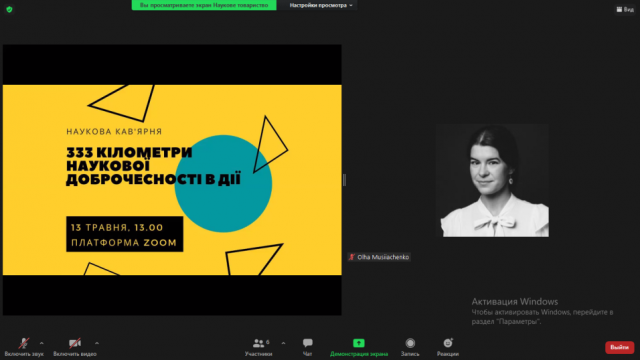Expand video options arrow beside camera
Image resolution: width=640 pixels, height=360 pixels.
(97, 343)
